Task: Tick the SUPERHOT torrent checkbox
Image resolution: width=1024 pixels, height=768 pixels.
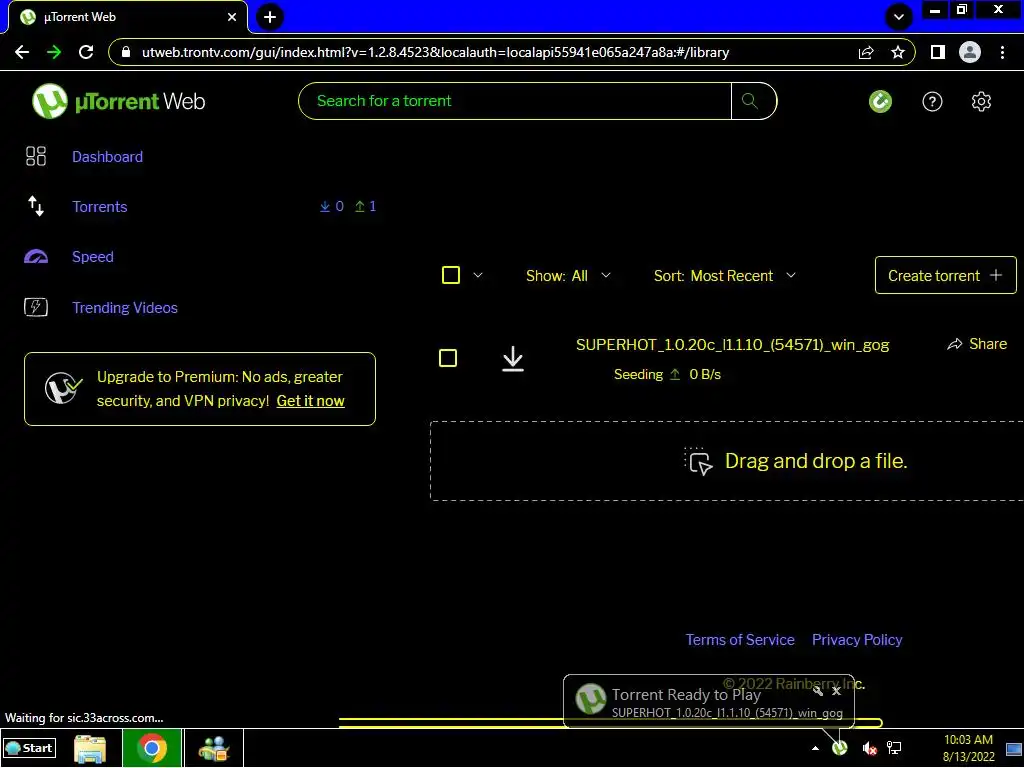Action: pos(448,358)
